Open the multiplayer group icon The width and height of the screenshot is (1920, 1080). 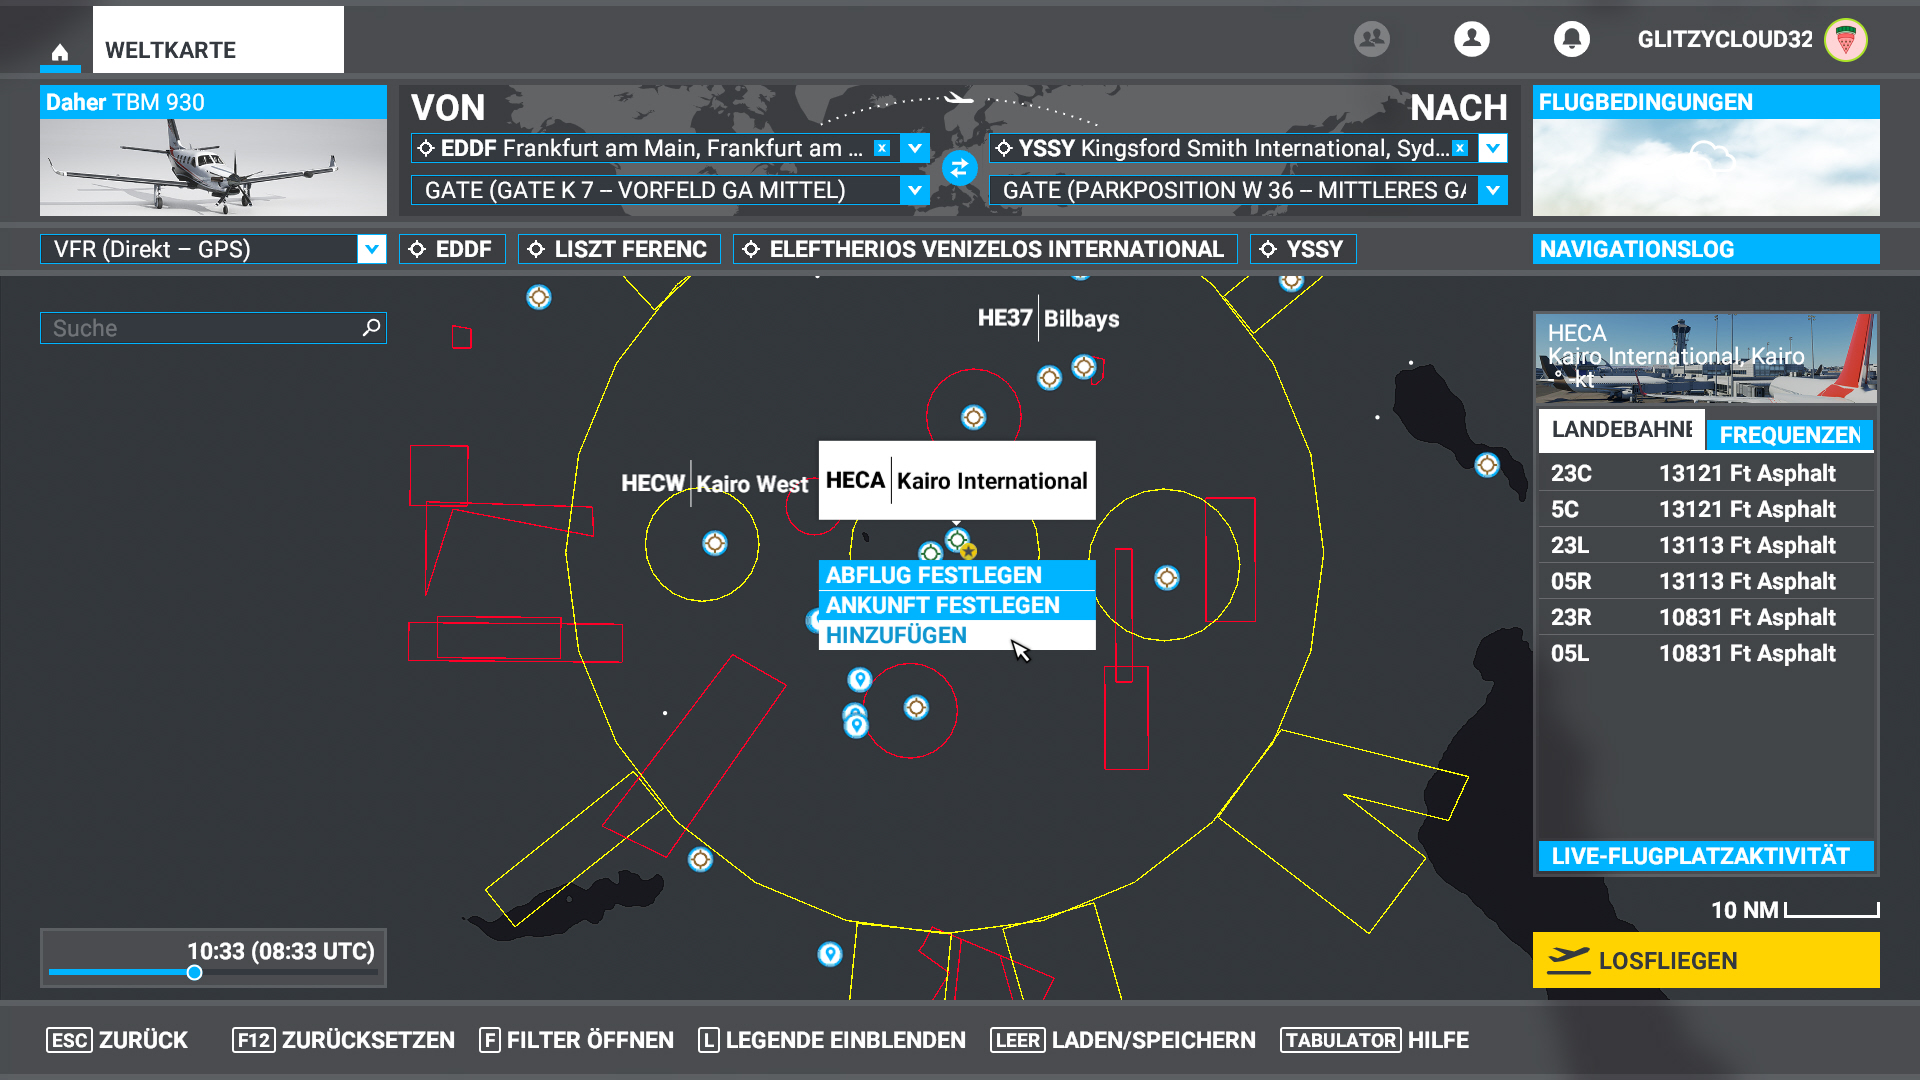[1371, 39]
